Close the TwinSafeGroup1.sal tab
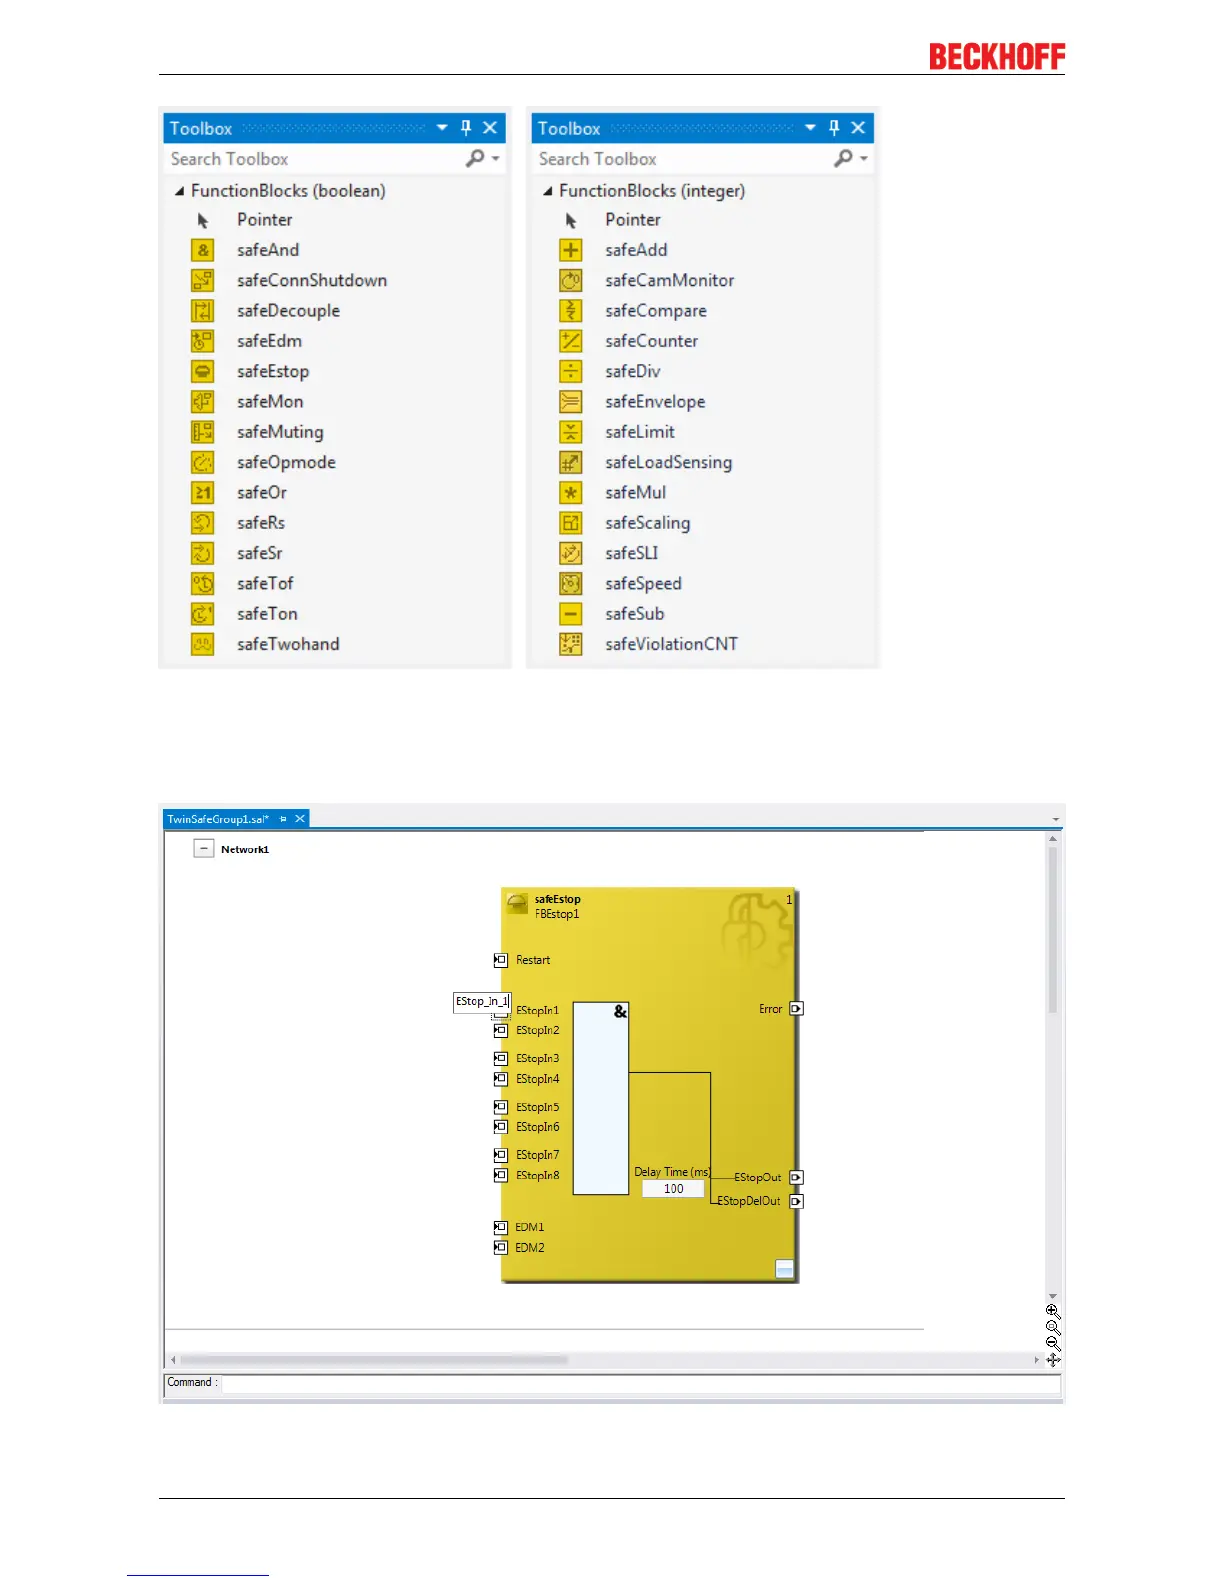Image resolution: width=1224 pixels, height=1584 pixels. 299,819
